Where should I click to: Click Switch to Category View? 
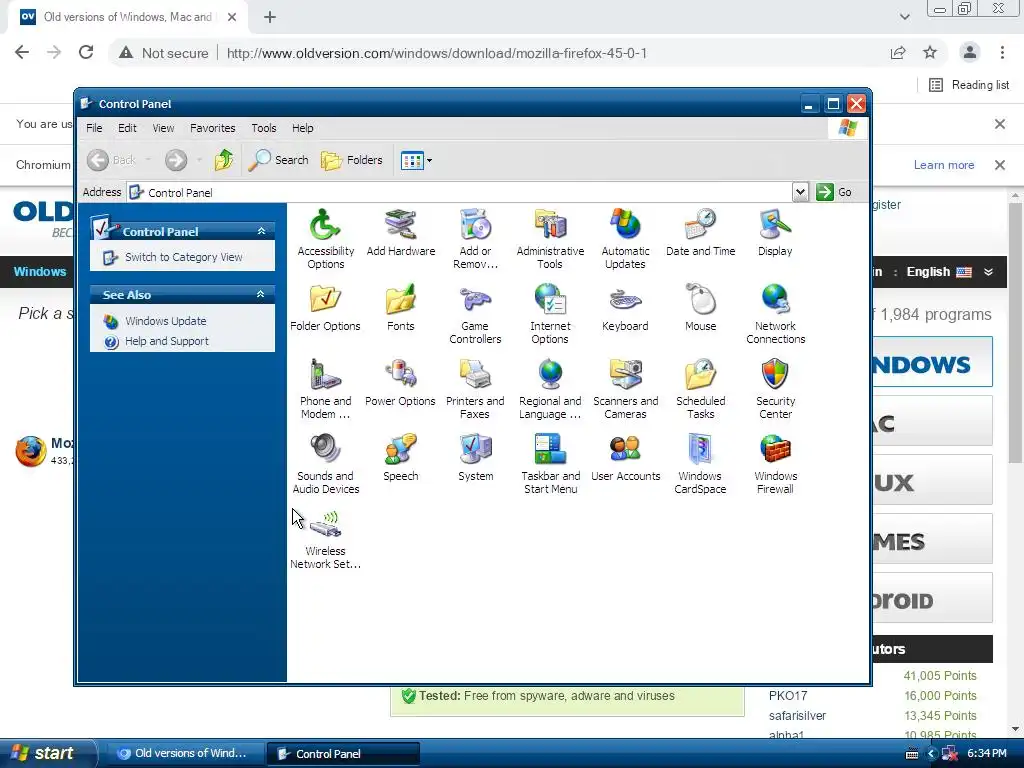pos(183,257)
